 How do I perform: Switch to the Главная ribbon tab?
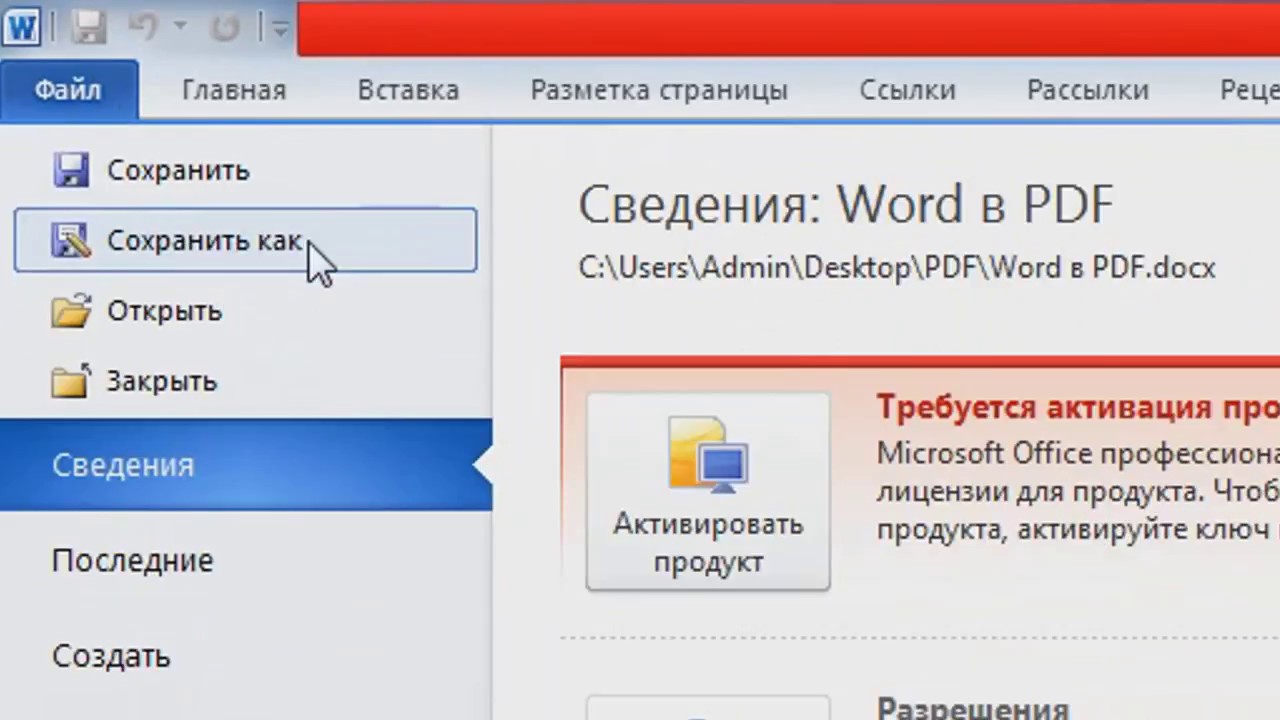[x=234, y=90]
